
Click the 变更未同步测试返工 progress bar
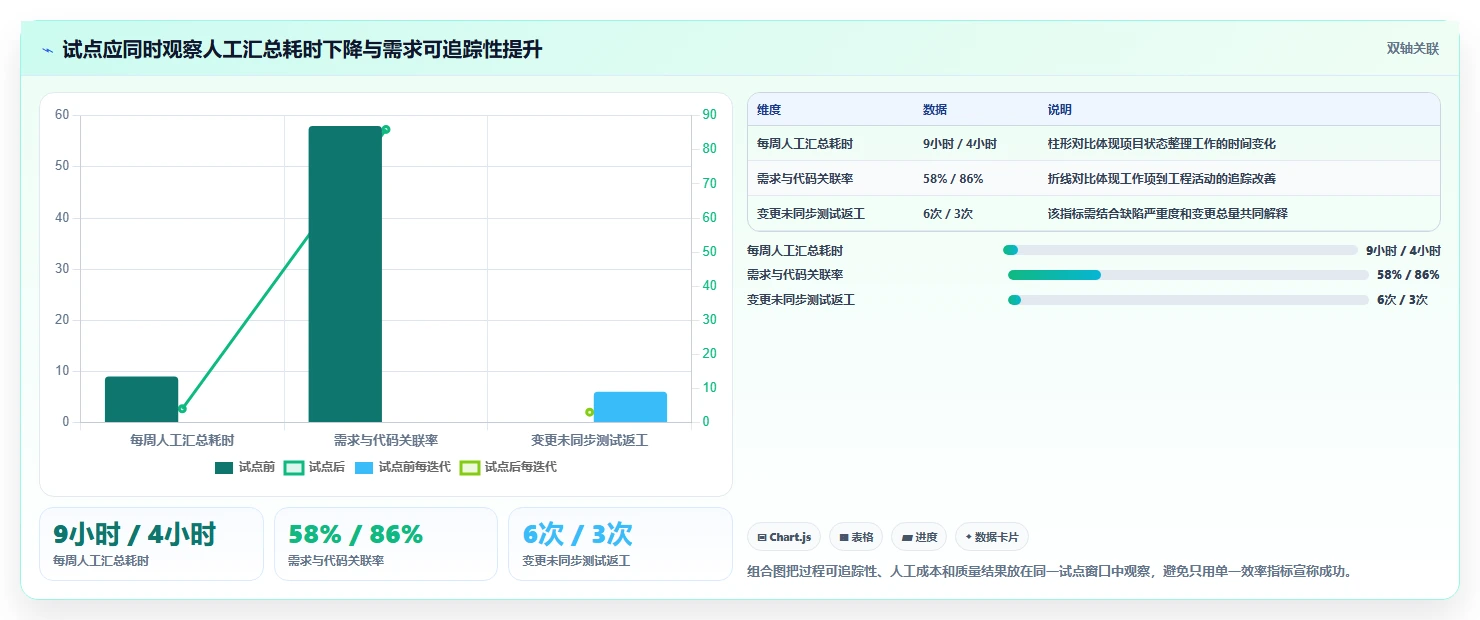(1188, 300)
